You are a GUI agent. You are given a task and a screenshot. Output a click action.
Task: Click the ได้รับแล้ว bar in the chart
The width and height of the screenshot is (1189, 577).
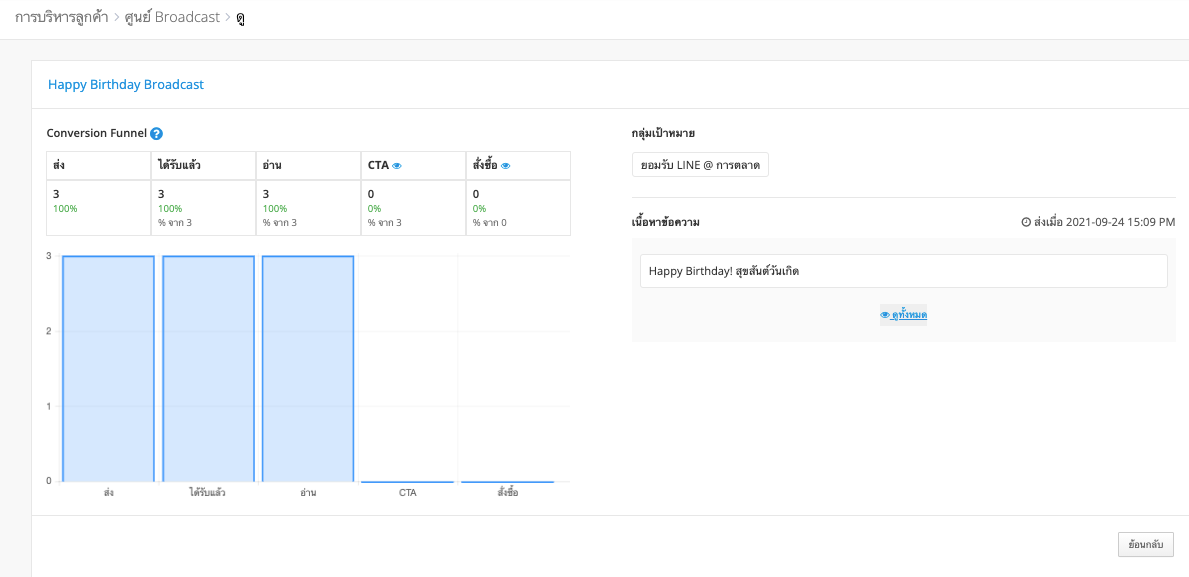tap(208, 368)
